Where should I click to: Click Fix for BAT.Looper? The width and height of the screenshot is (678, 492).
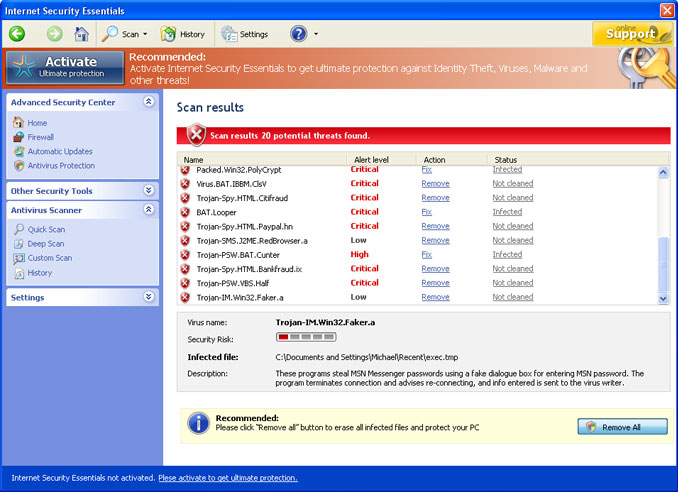coord(426,212)
